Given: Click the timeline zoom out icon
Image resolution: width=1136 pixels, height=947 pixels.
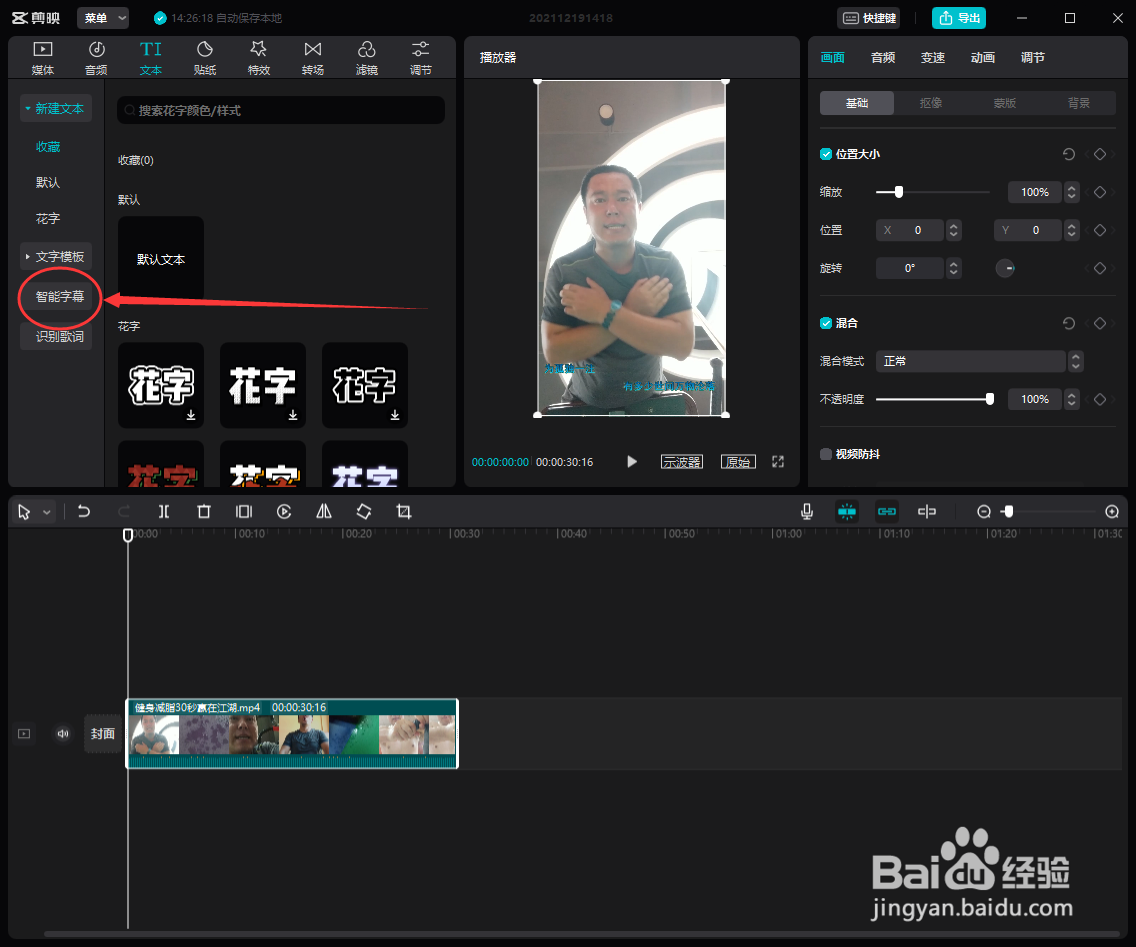Looking at the screenshot, I should click(x=984, y=512).
